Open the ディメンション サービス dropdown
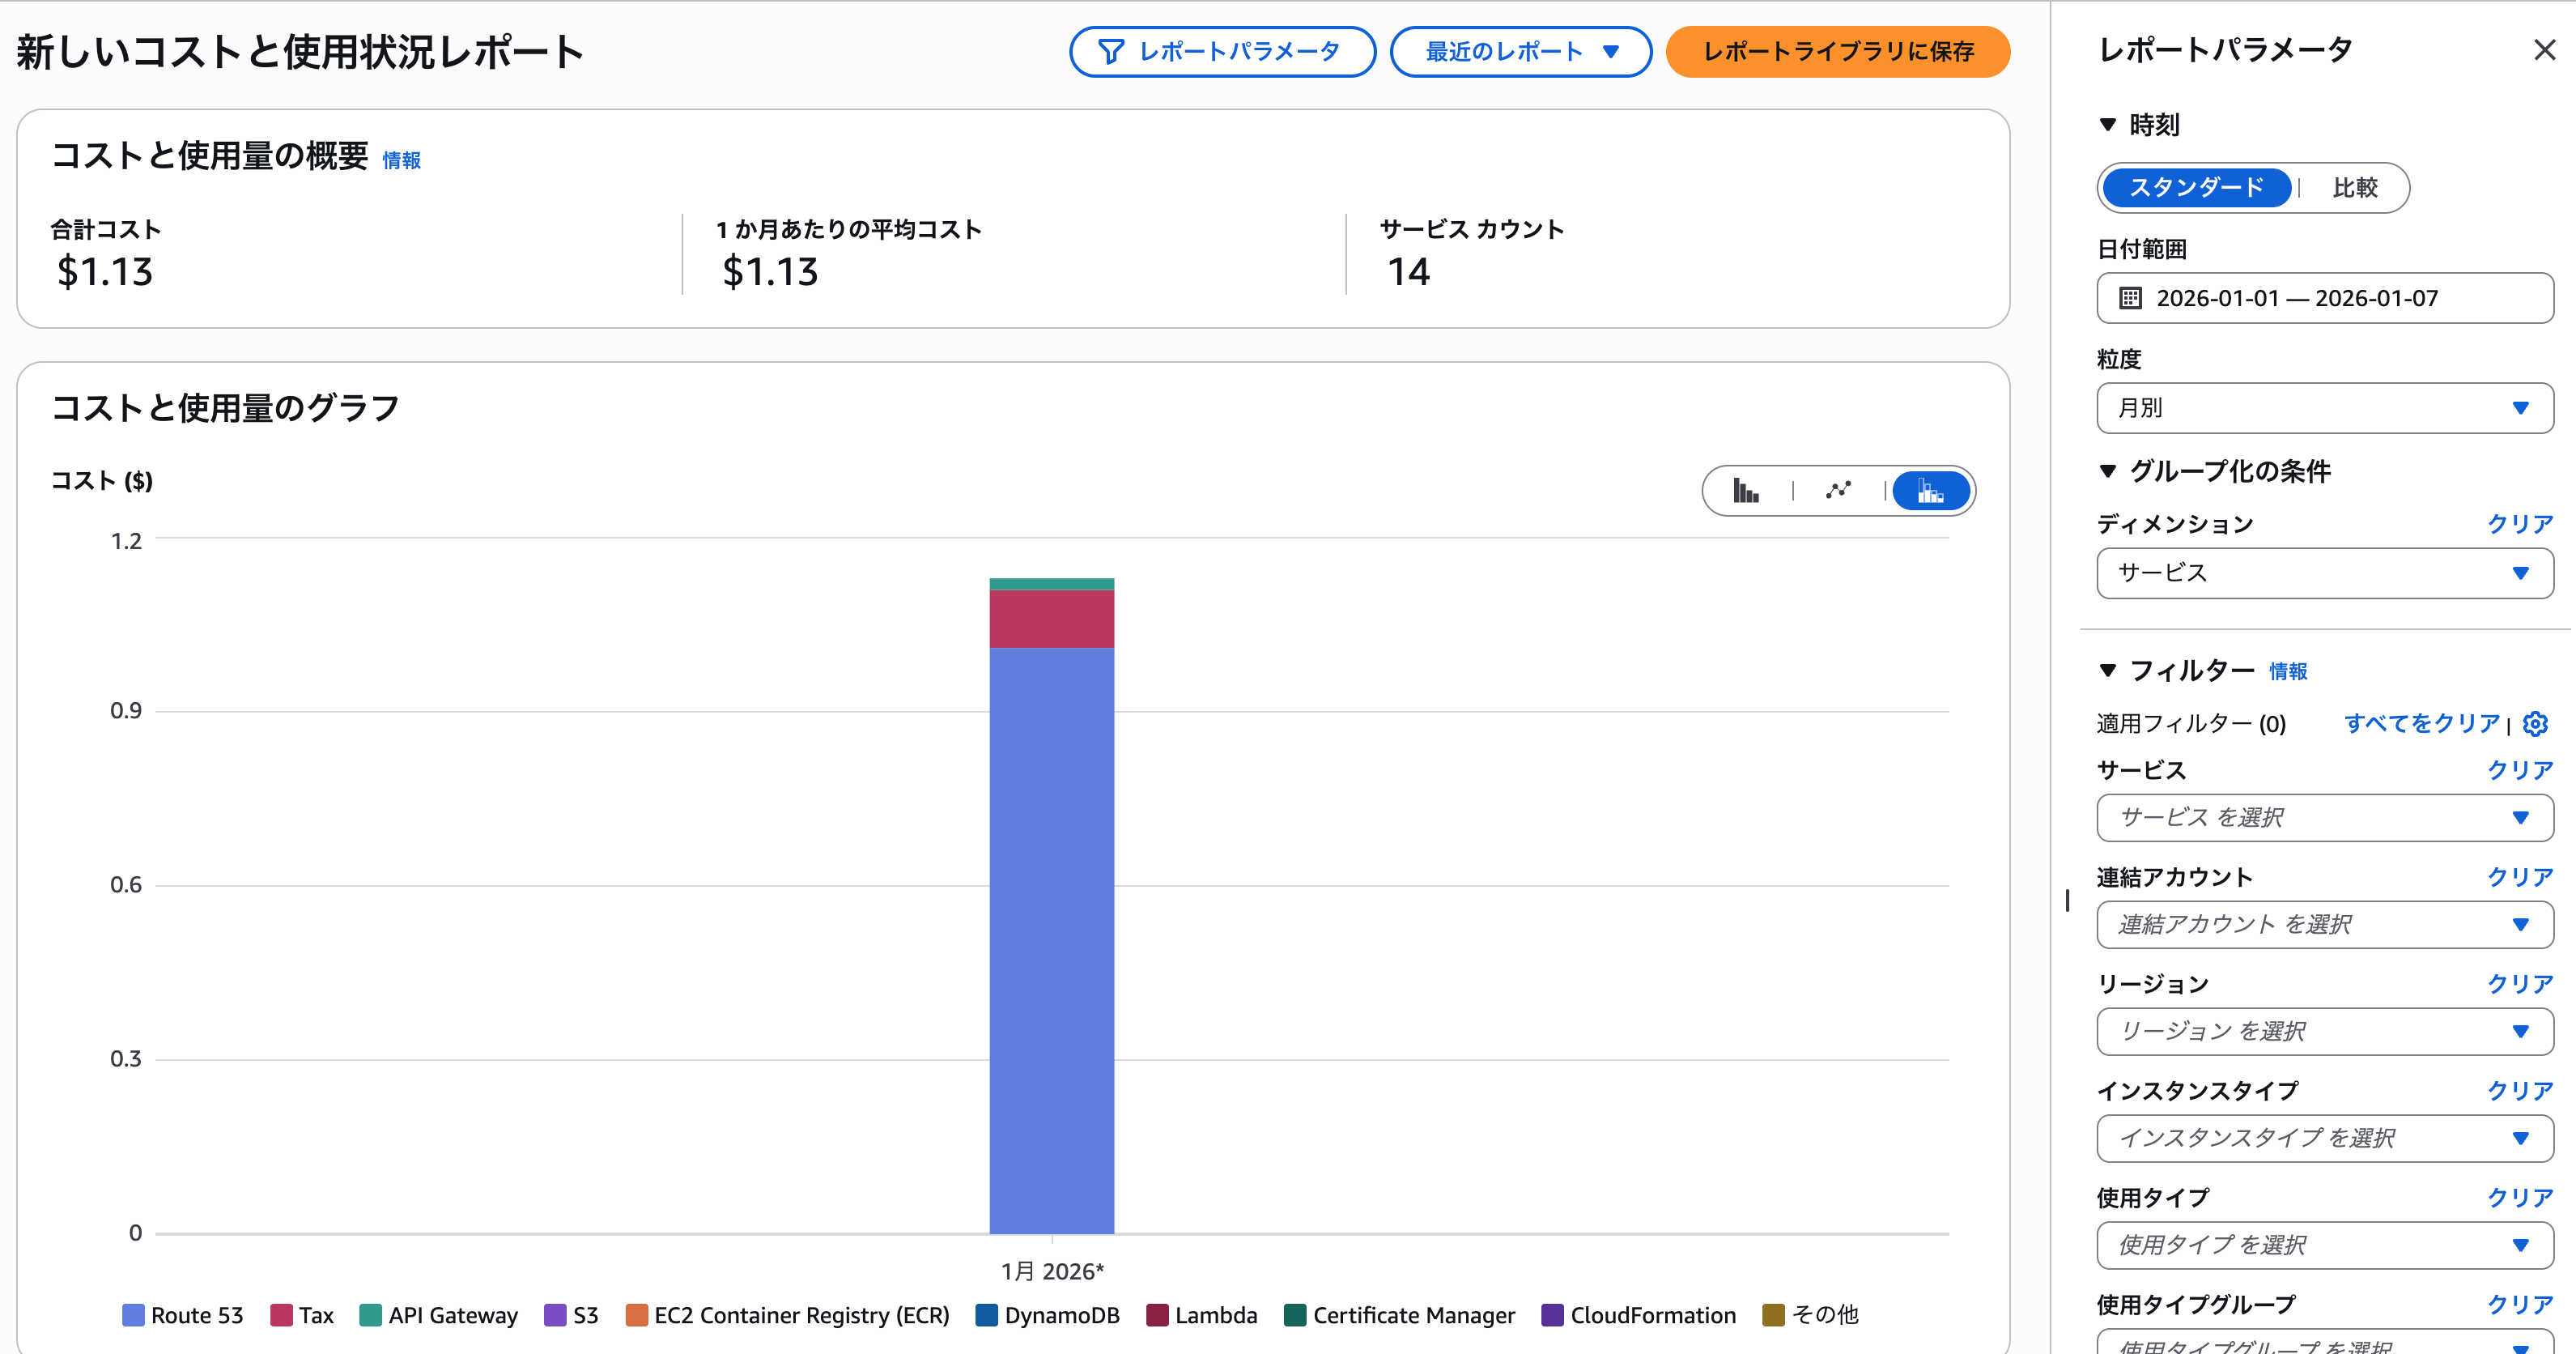 tap(2324, 573)
